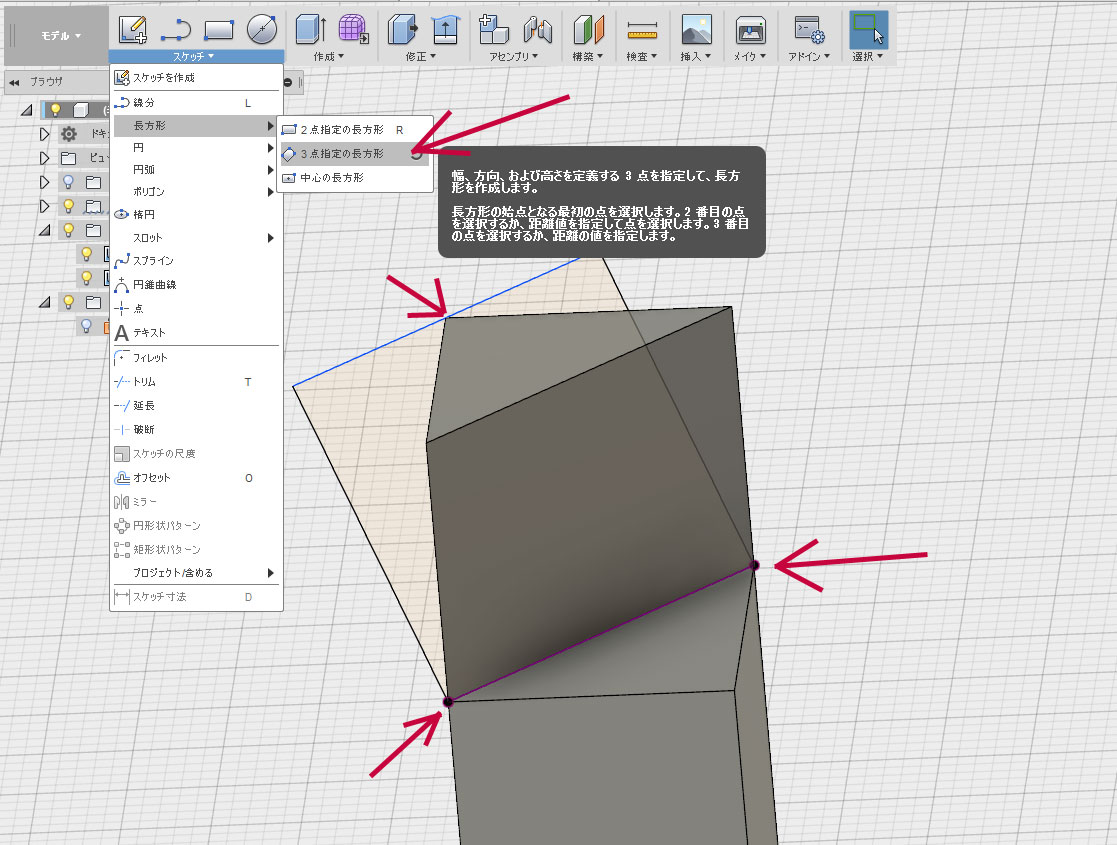This screenshot has width=1117, height=845.
Task: Click the Extrude box icon under 作成
Action: (310, 29)
